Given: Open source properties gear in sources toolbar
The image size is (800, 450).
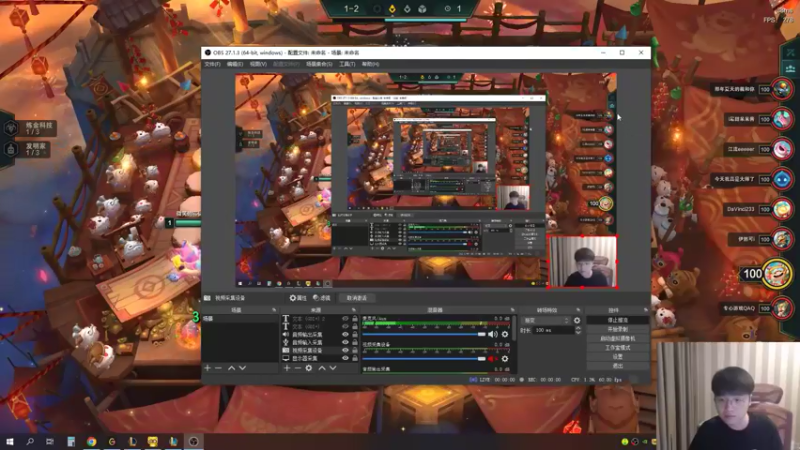Looking at the screenshot, I should click(x=309, y=368).
